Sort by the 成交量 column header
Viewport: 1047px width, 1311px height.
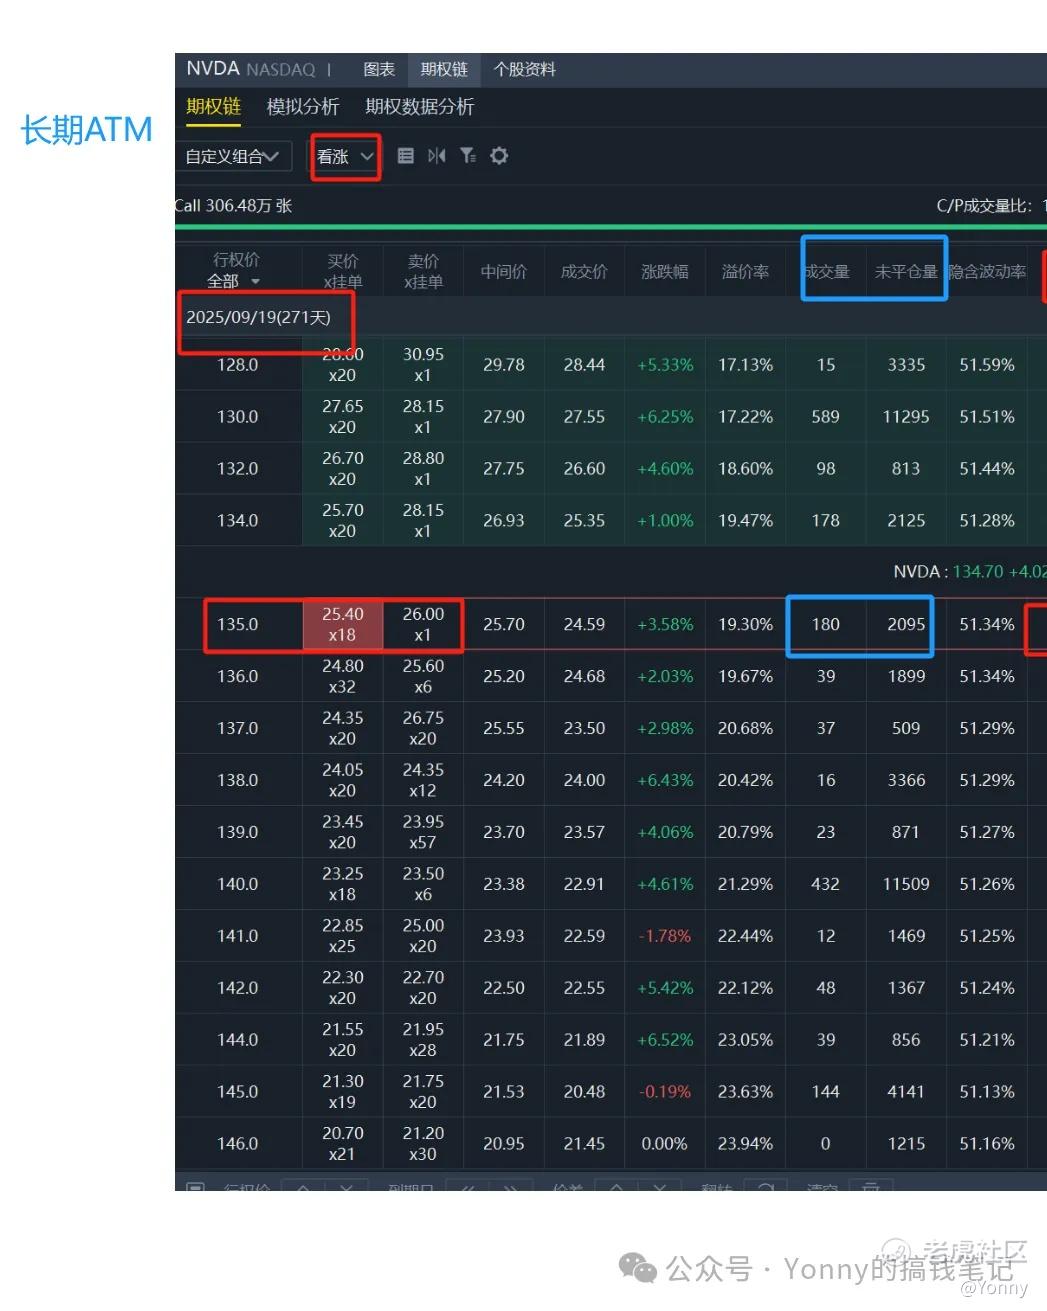point(827,272)
